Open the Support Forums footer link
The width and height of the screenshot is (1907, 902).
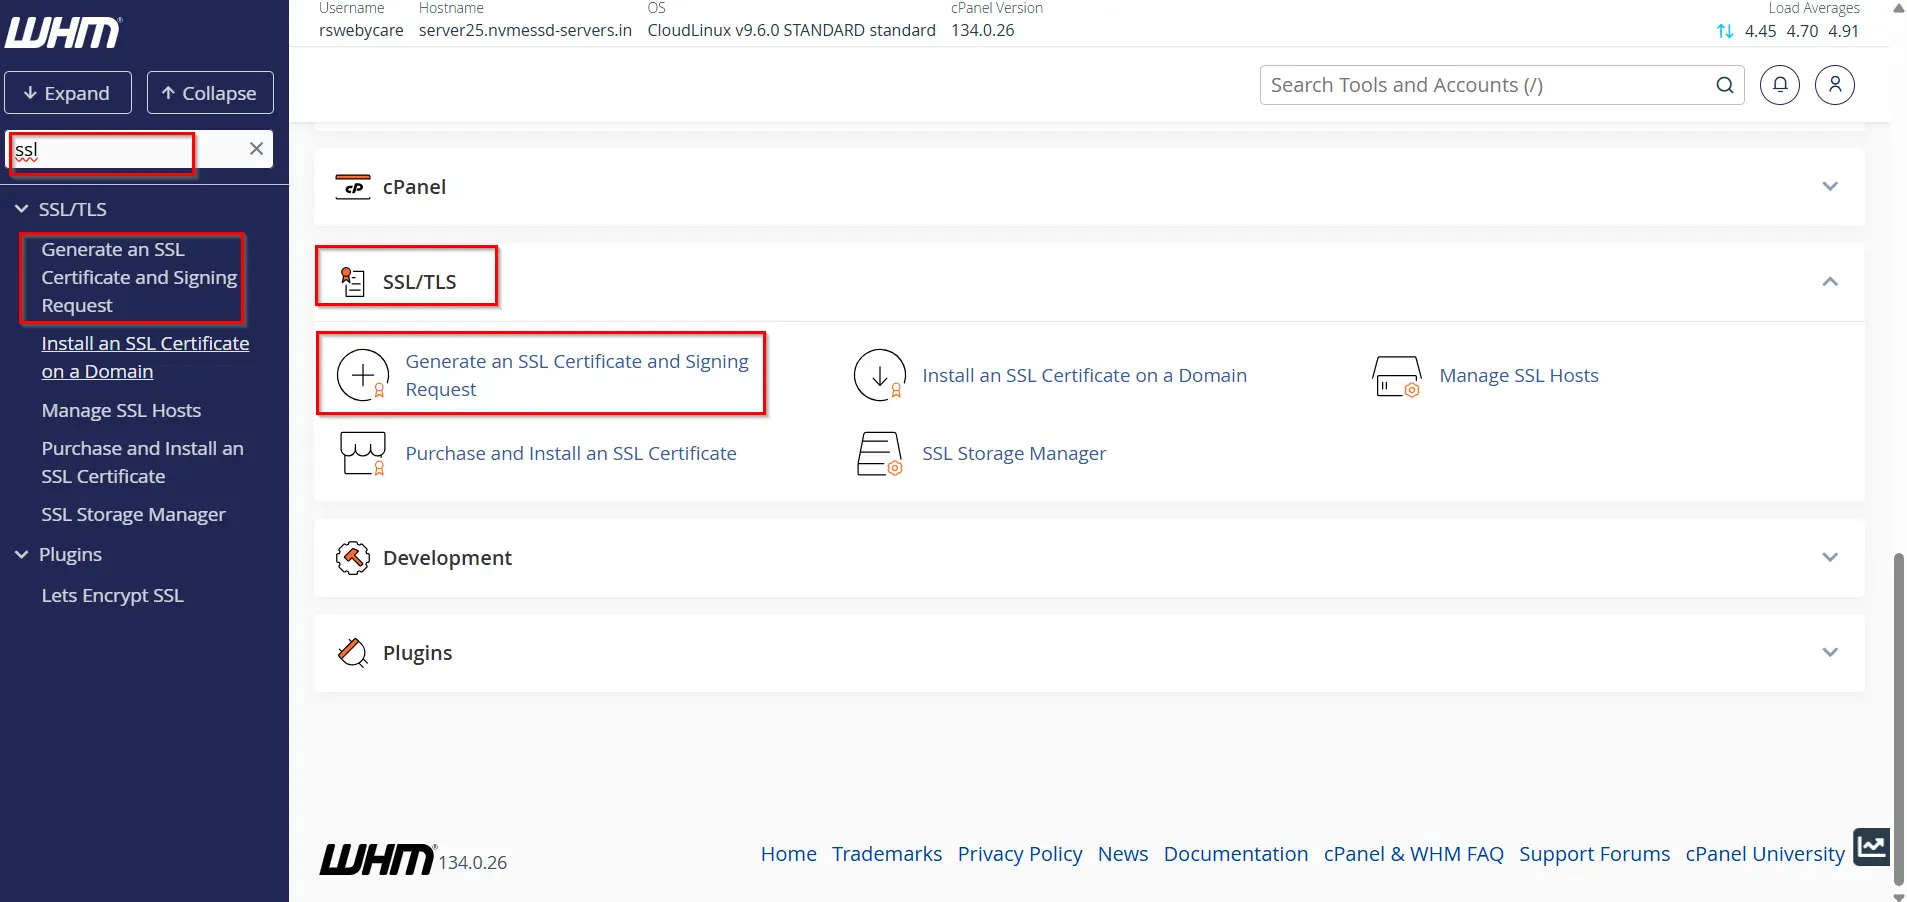(1594, 854)
